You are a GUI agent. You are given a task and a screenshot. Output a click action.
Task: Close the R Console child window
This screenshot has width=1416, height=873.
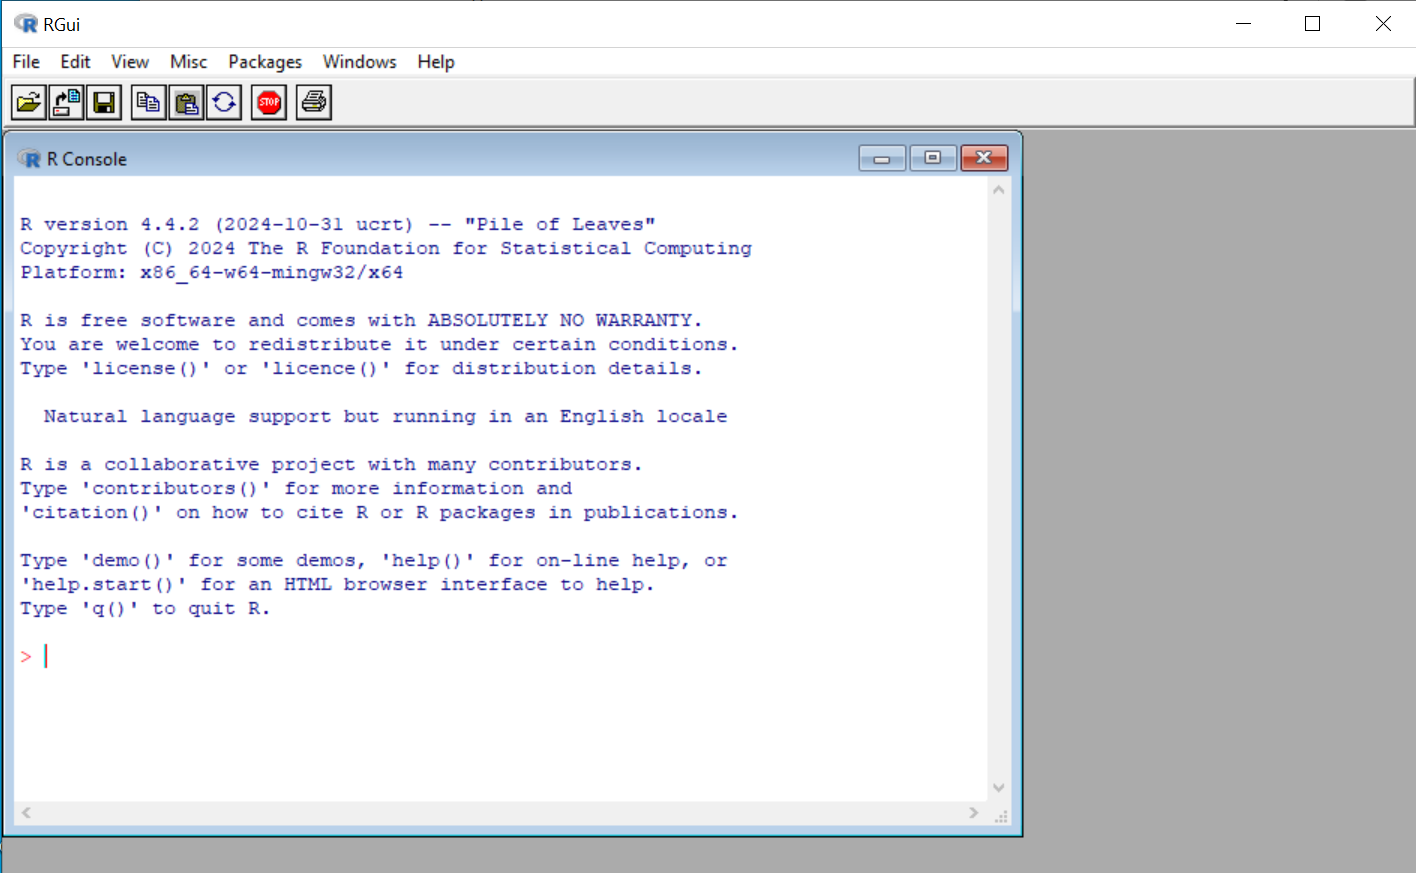(x=984, y=158)
